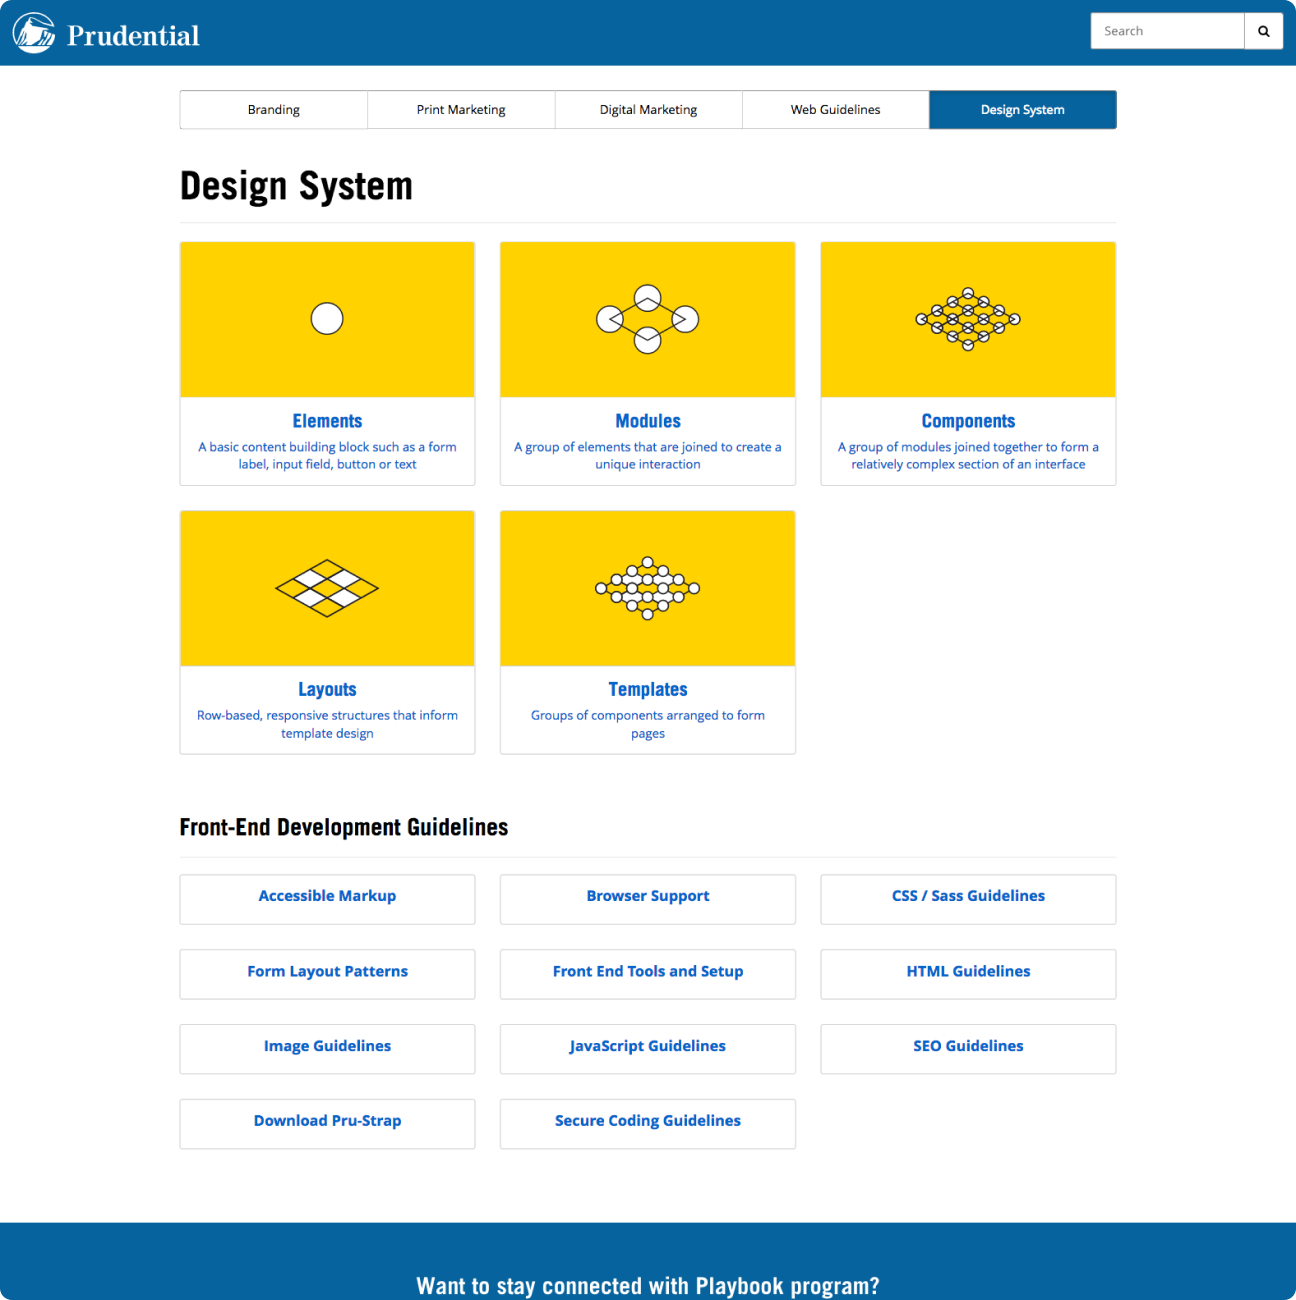Open Form Layout Patterns
Image resolution: width=1296 pixels, height=1300 pixels.
327,974
